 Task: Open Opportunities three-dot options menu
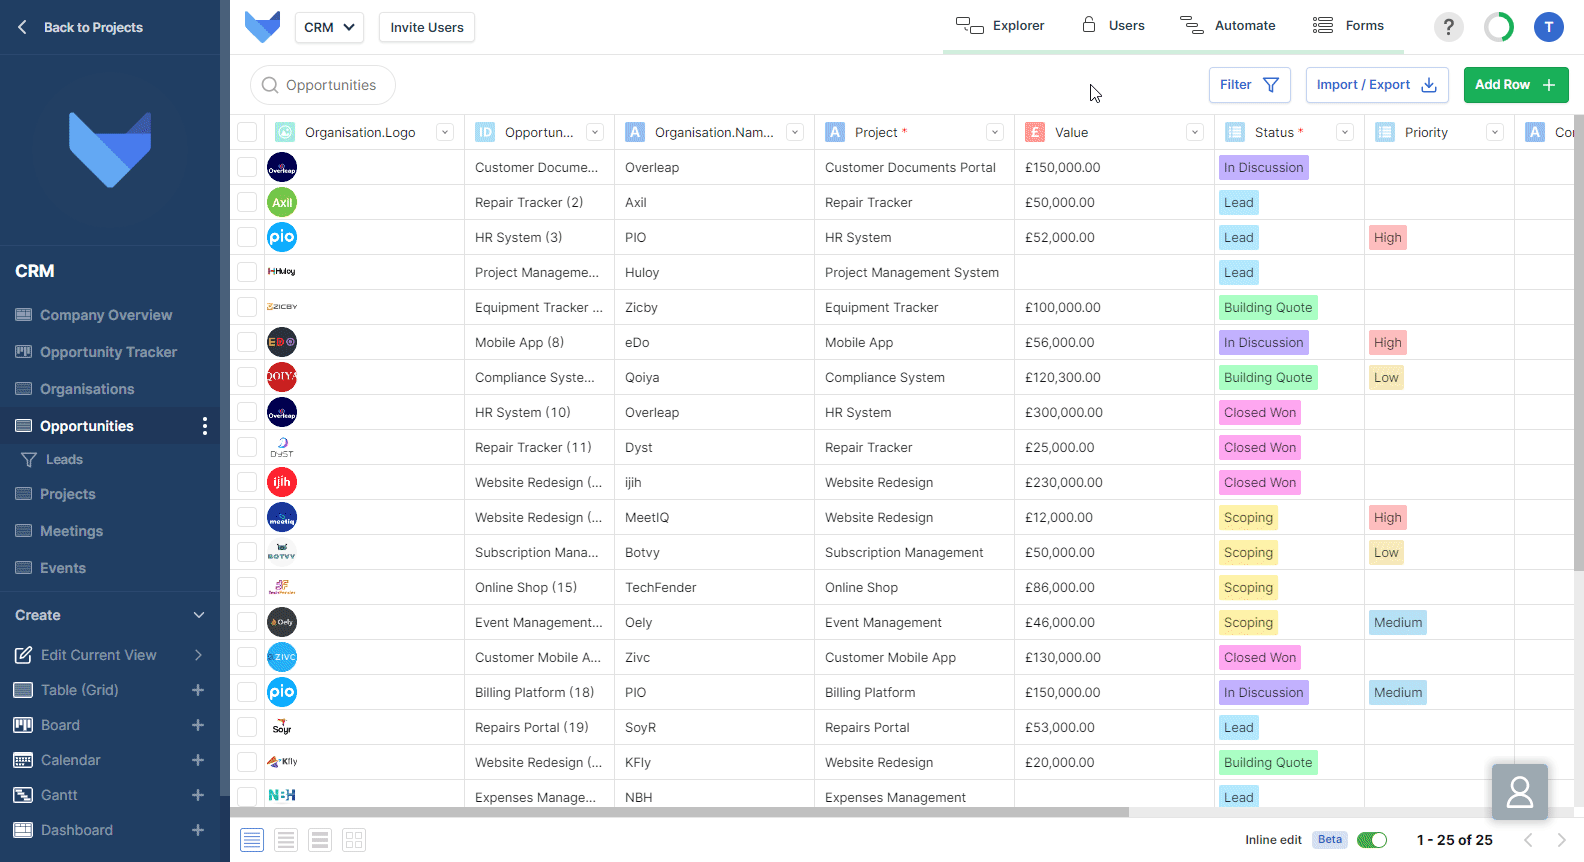click(205, 426)
